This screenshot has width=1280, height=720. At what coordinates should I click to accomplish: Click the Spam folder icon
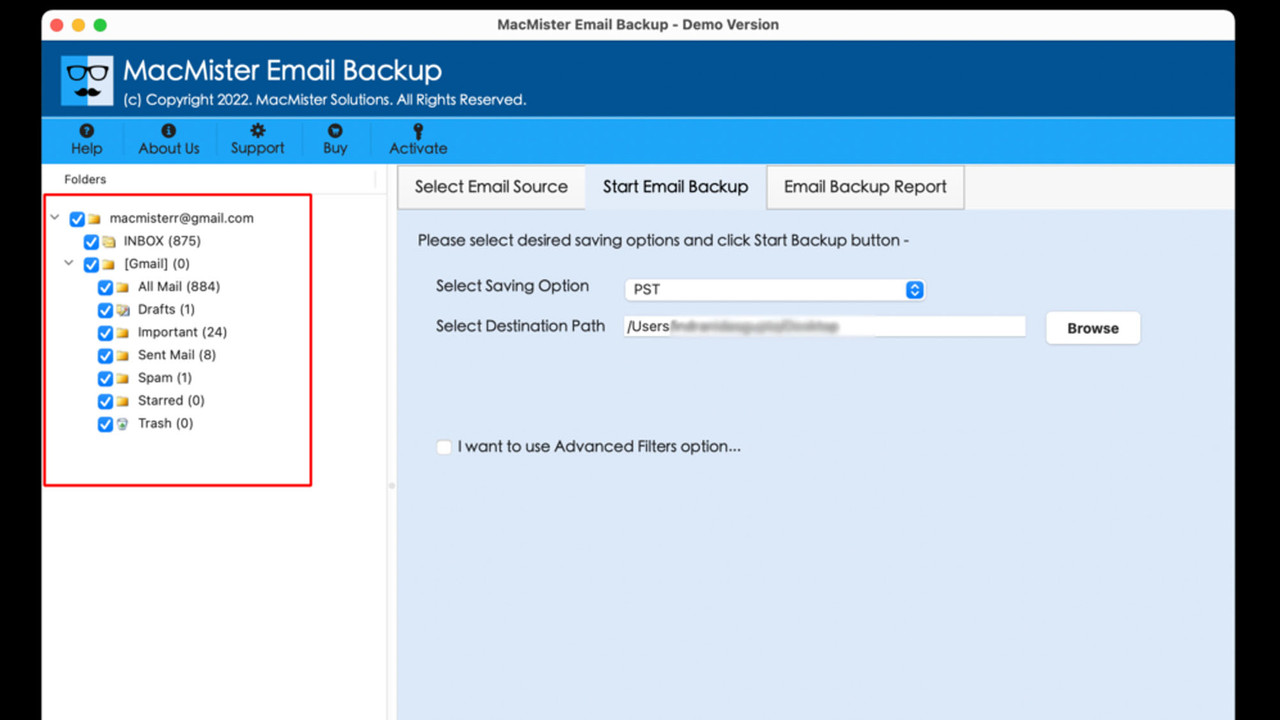(x=122, y=379)
